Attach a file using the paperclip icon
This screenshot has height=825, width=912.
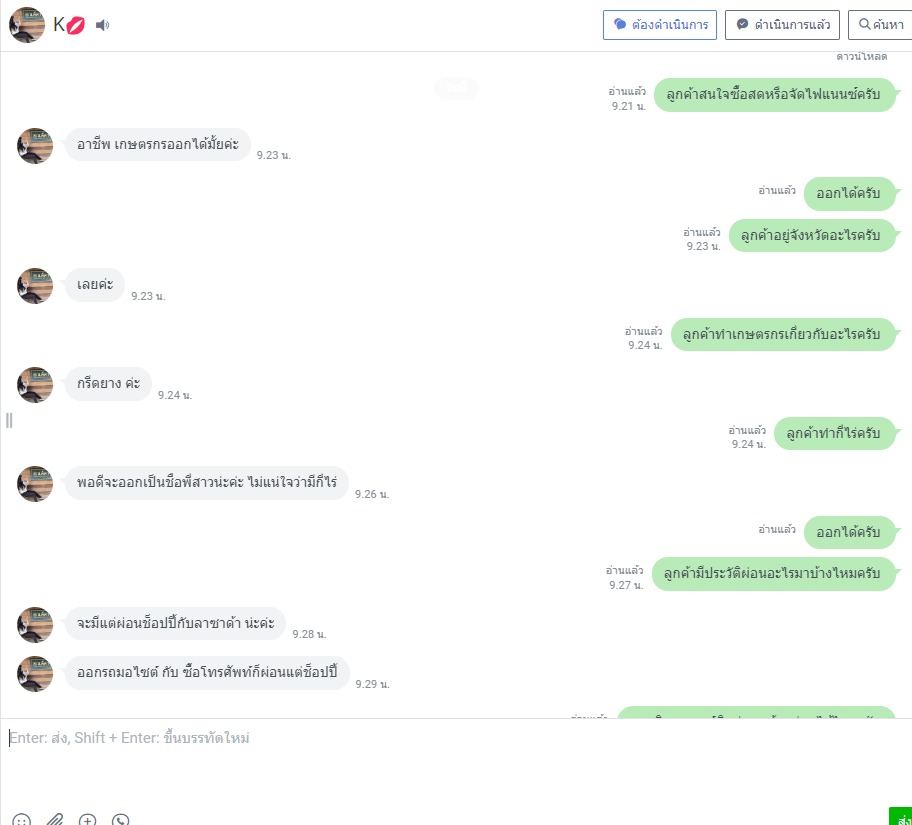[55, 820]
